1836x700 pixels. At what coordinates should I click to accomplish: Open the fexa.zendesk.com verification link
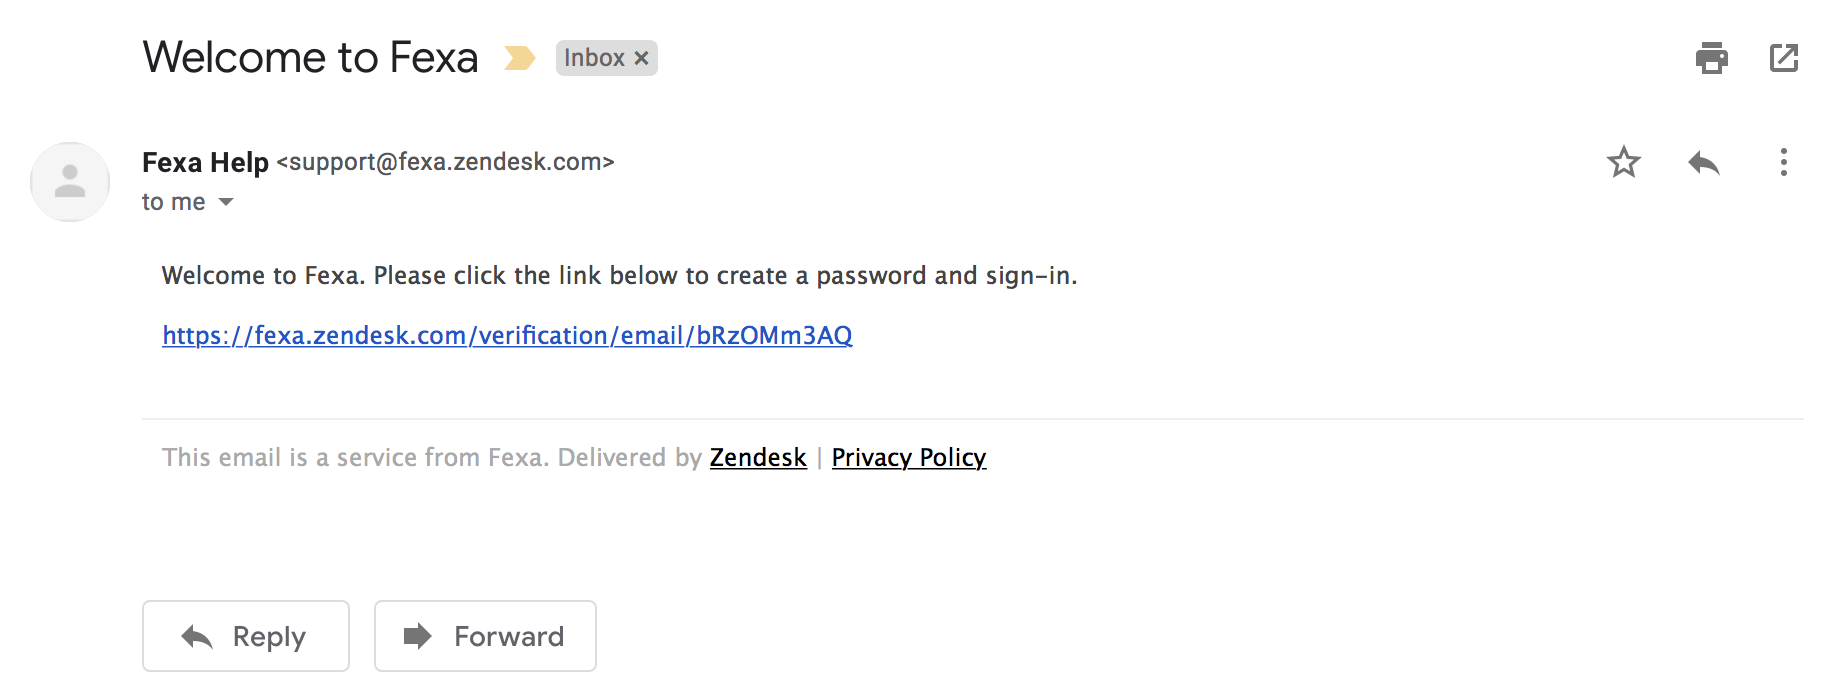[506, 335]
